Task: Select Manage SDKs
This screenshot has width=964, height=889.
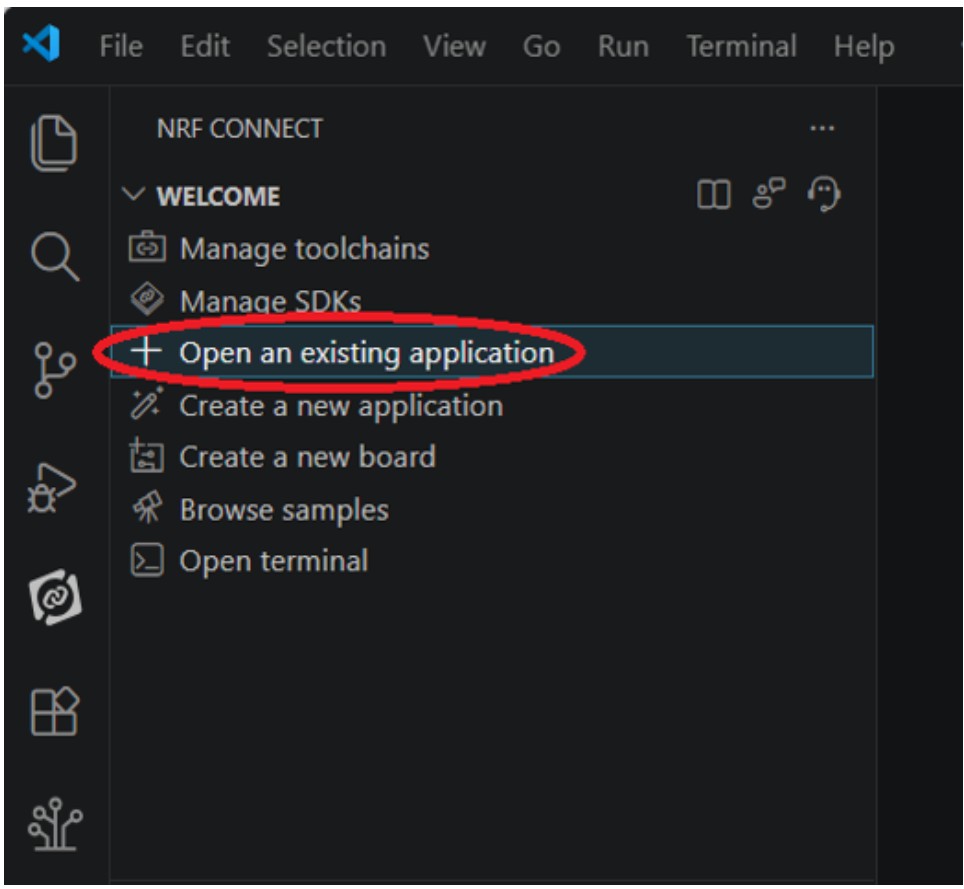Action: [492, 301]
